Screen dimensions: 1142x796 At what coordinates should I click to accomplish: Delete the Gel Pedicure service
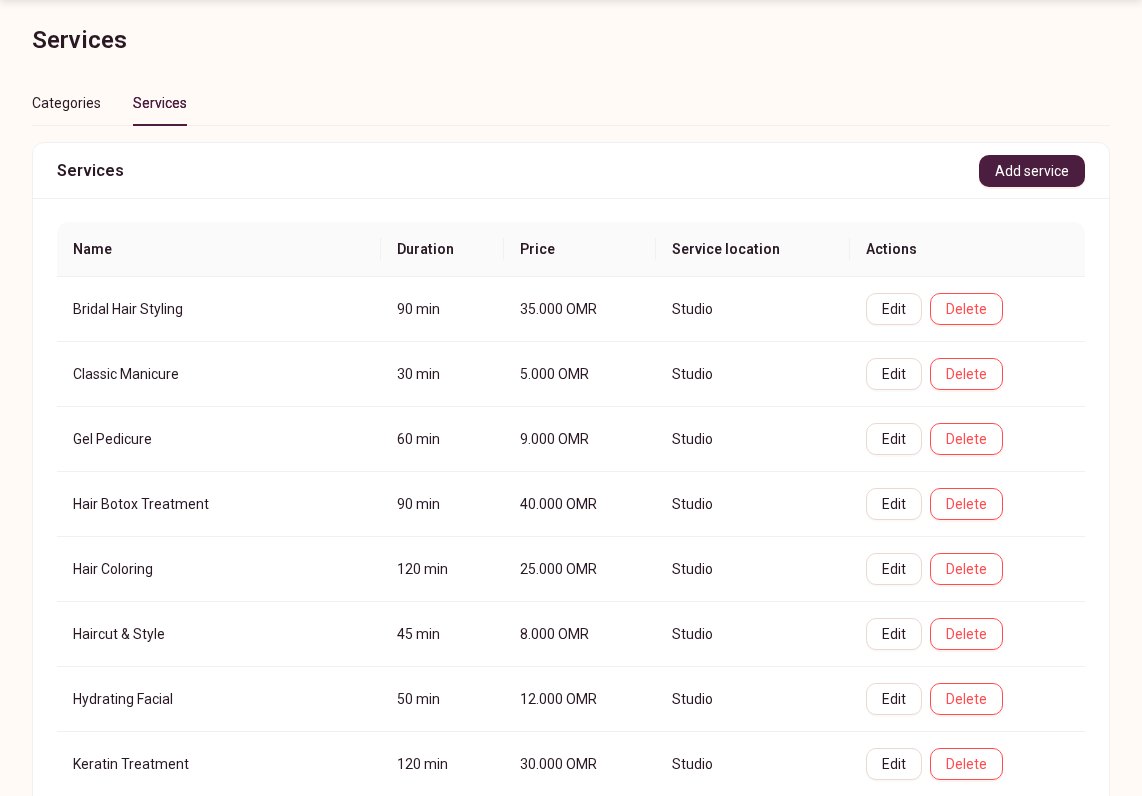(x=966, y=438)
